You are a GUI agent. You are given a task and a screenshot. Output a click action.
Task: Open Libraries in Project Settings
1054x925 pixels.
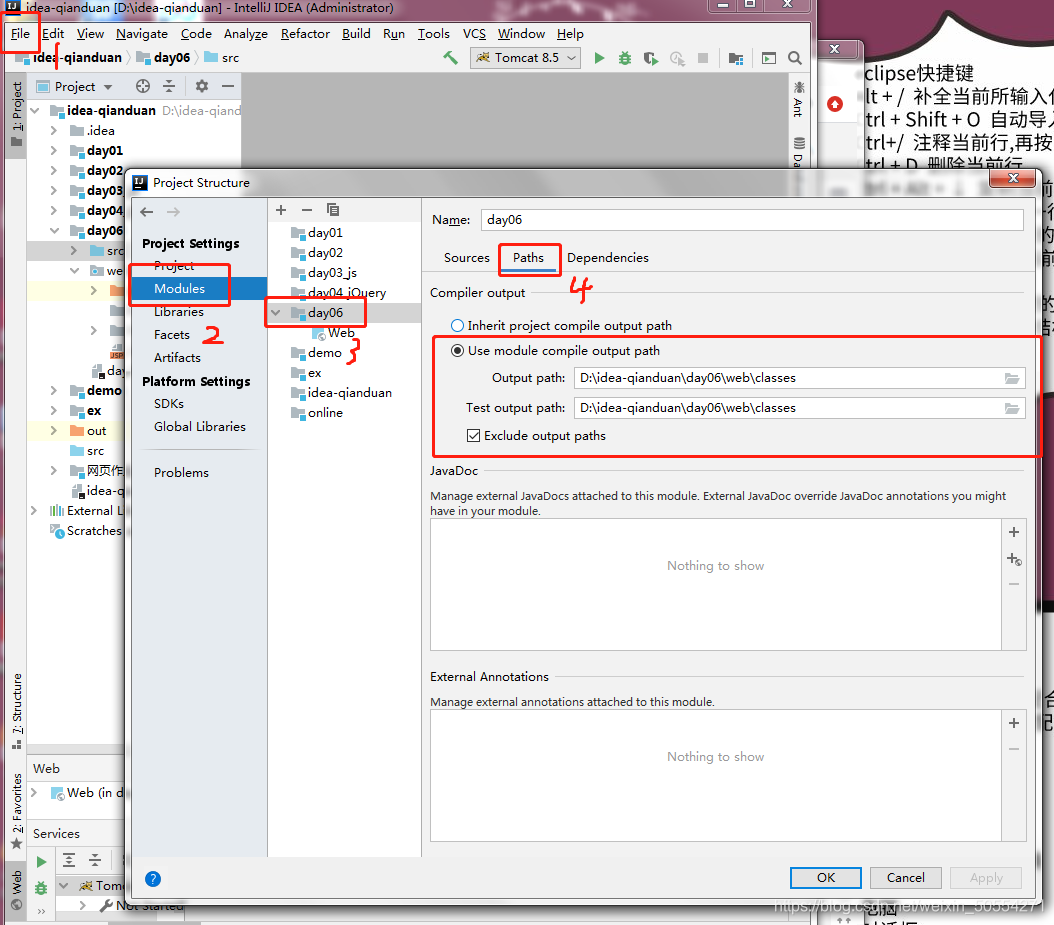179,312
